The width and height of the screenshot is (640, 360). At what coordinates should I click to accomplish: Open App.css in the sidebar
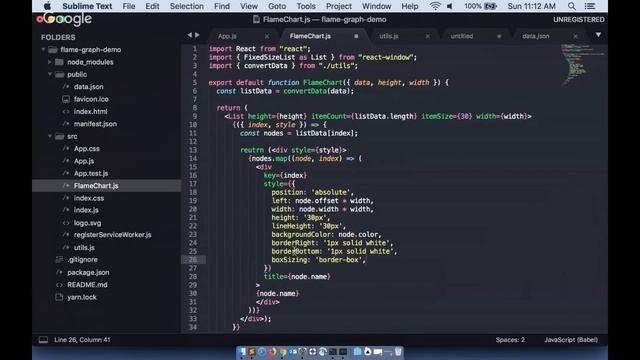pos(87,149)
